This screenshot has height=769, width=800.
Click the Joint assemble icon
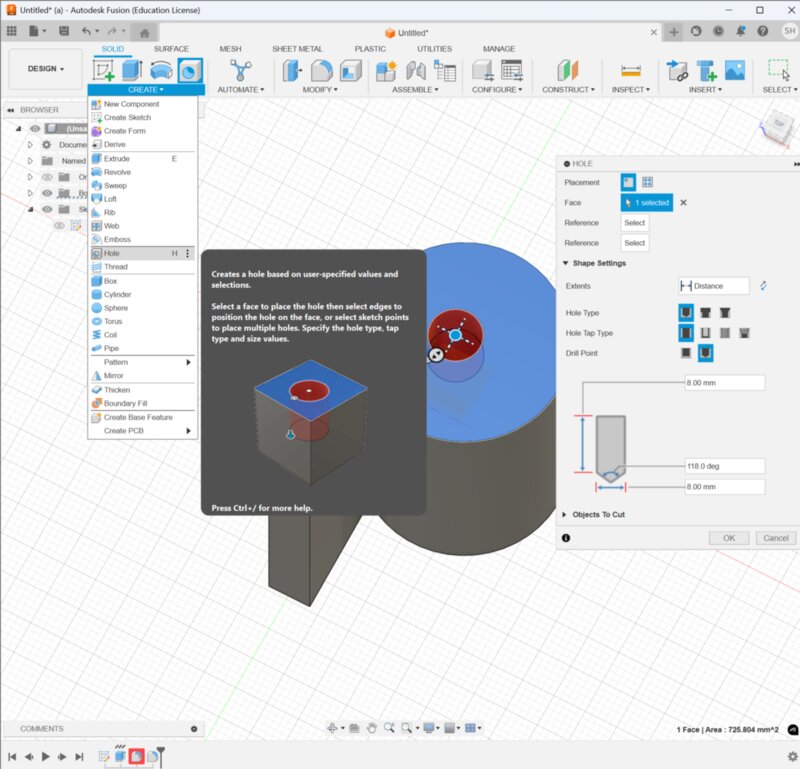[416, 70]
